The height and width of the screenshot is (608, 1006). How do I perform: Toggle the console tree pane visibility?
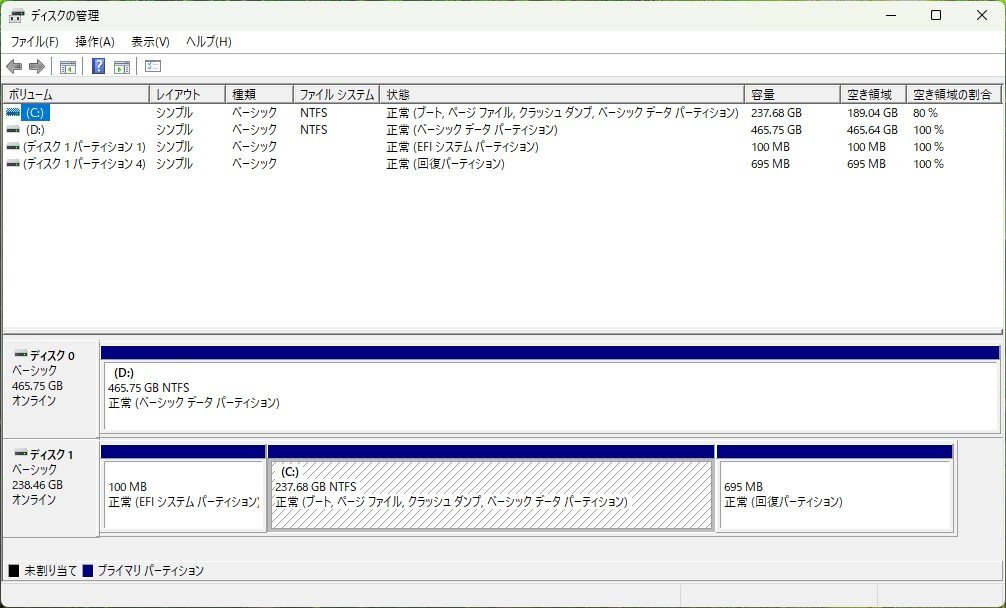[67, 67]
